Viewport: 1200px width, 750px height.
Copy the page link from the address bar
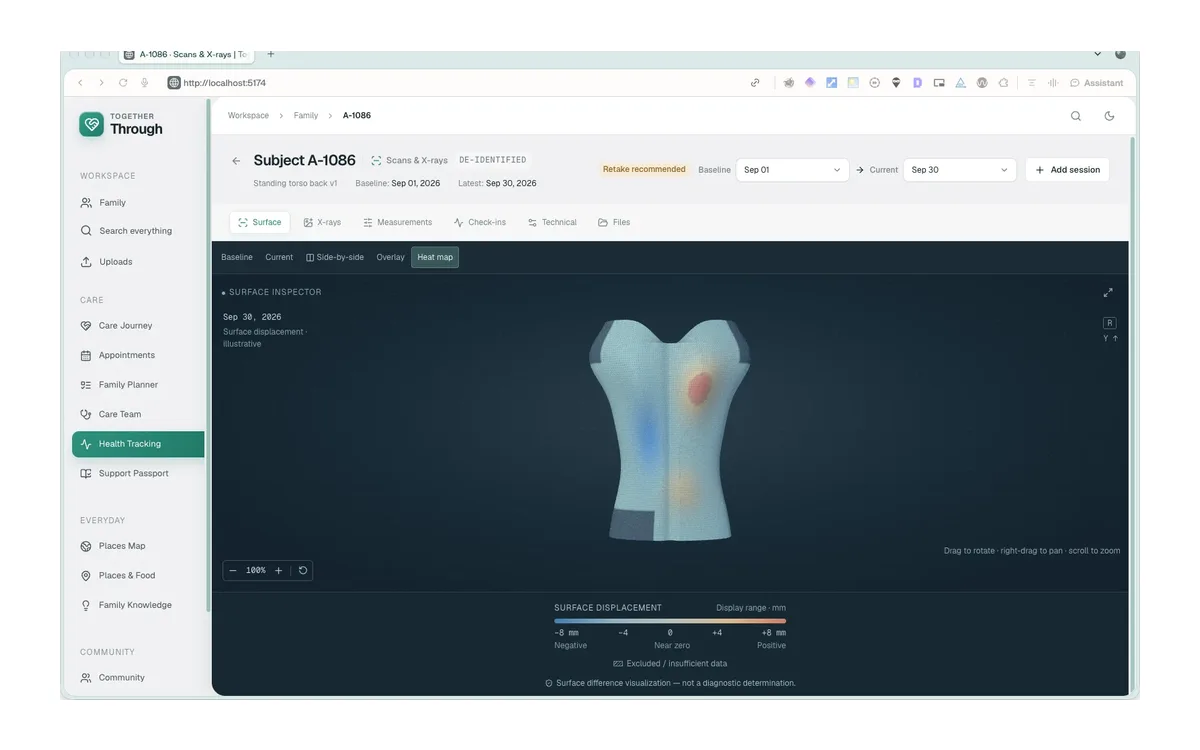click(x=755, y=83)
